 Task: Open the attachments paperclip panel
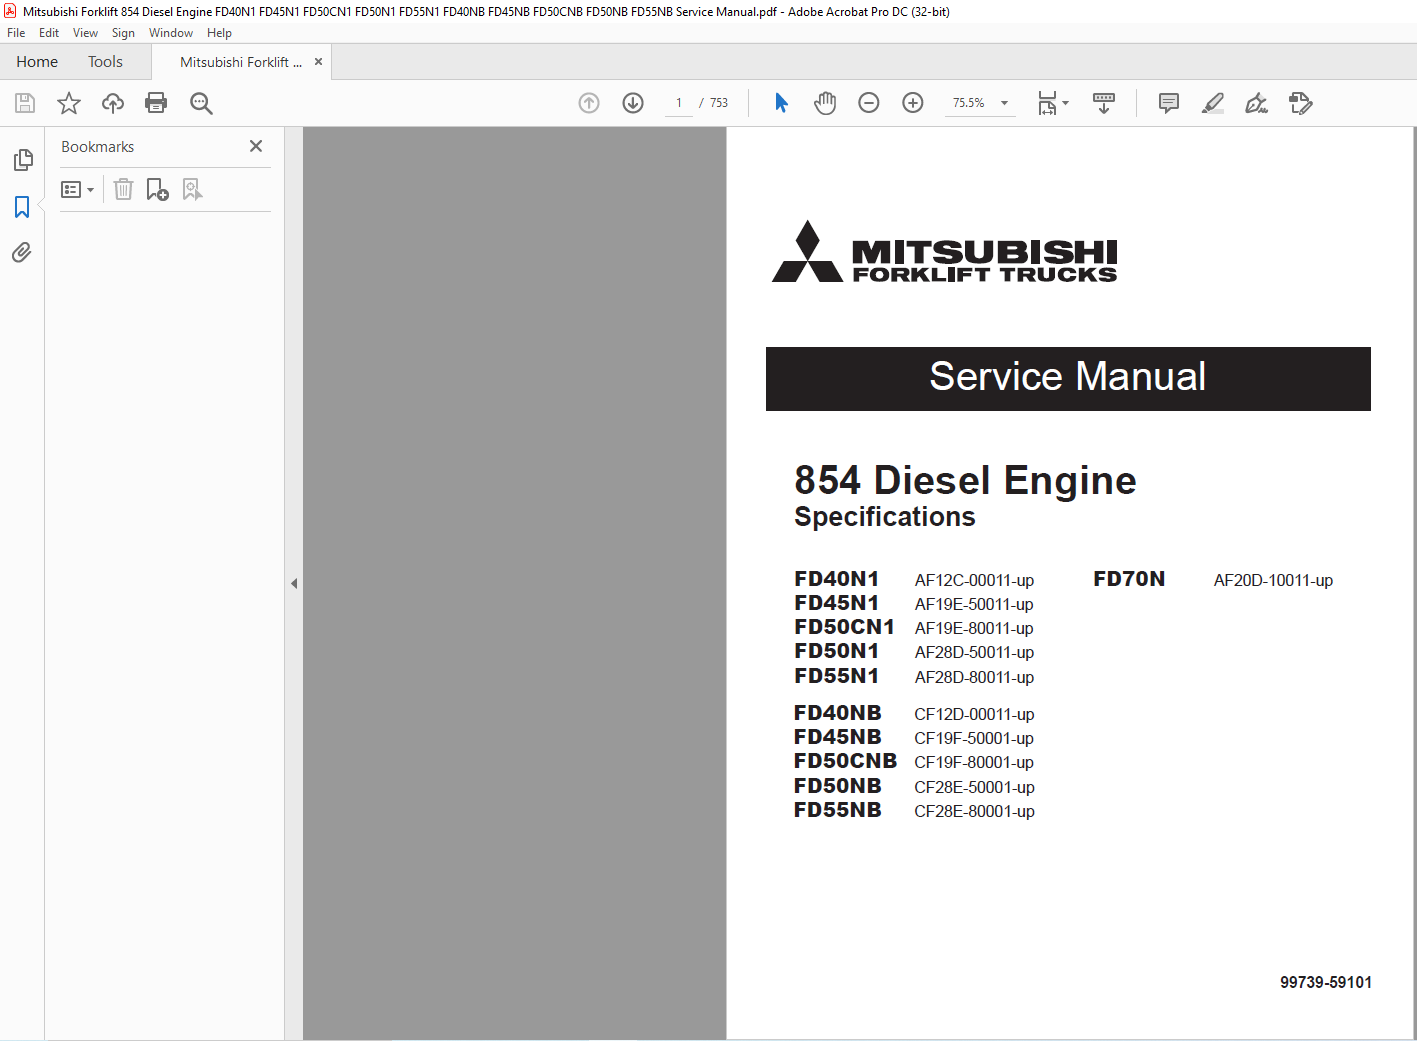click(22, 252)
